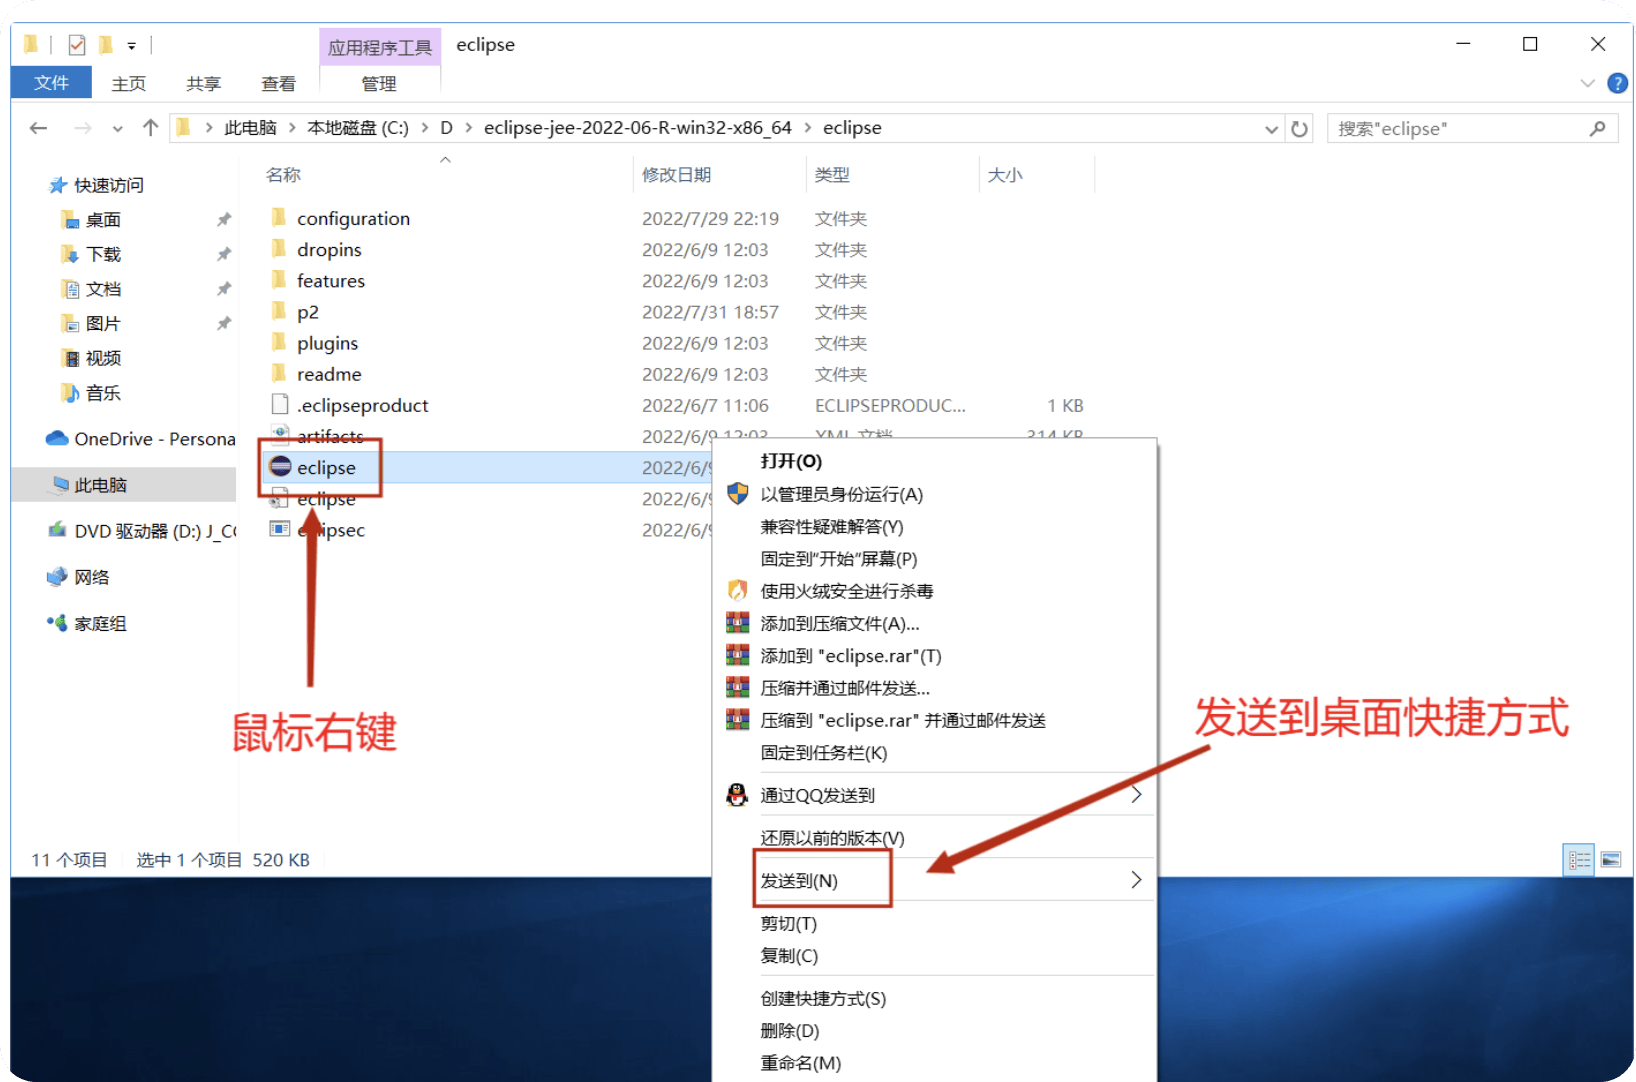The height and width of the screenshot is (1082, 1636).
Task: Select the 还原以前的版本(V) menu entry
Action: pyautogui.click(x=934, y=837)
